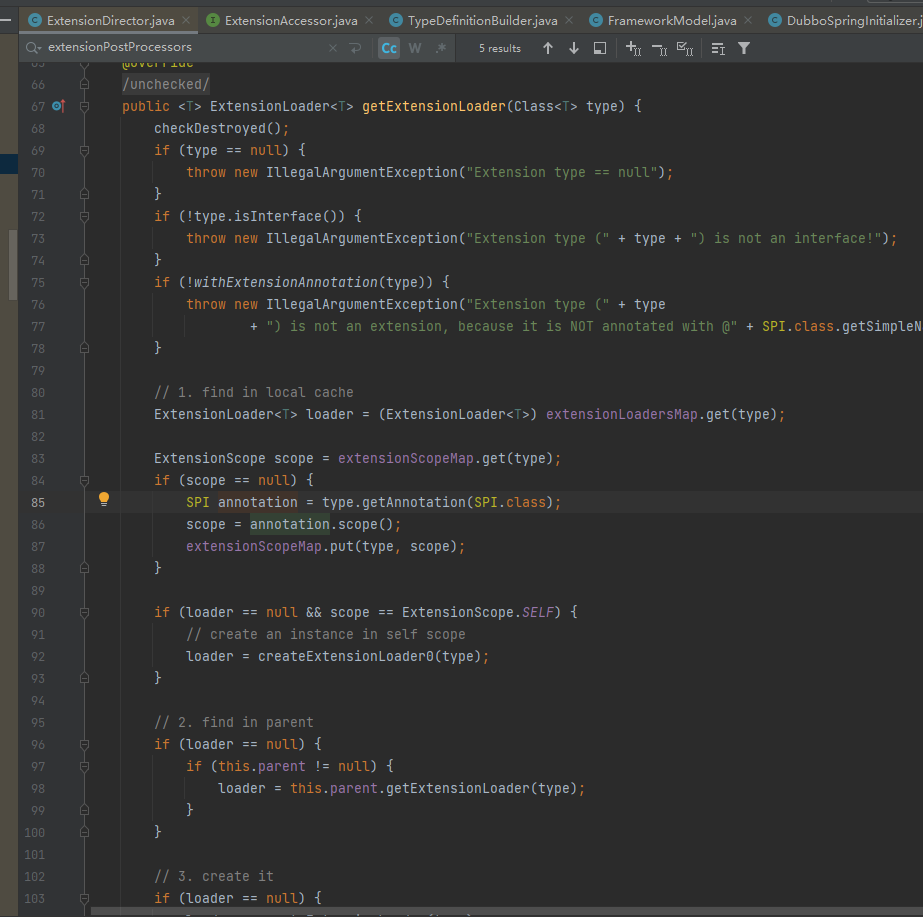Focus the extensionPostProcessors search field
Viewport: 923px width, 917px height.
click(x=182, y=47)
